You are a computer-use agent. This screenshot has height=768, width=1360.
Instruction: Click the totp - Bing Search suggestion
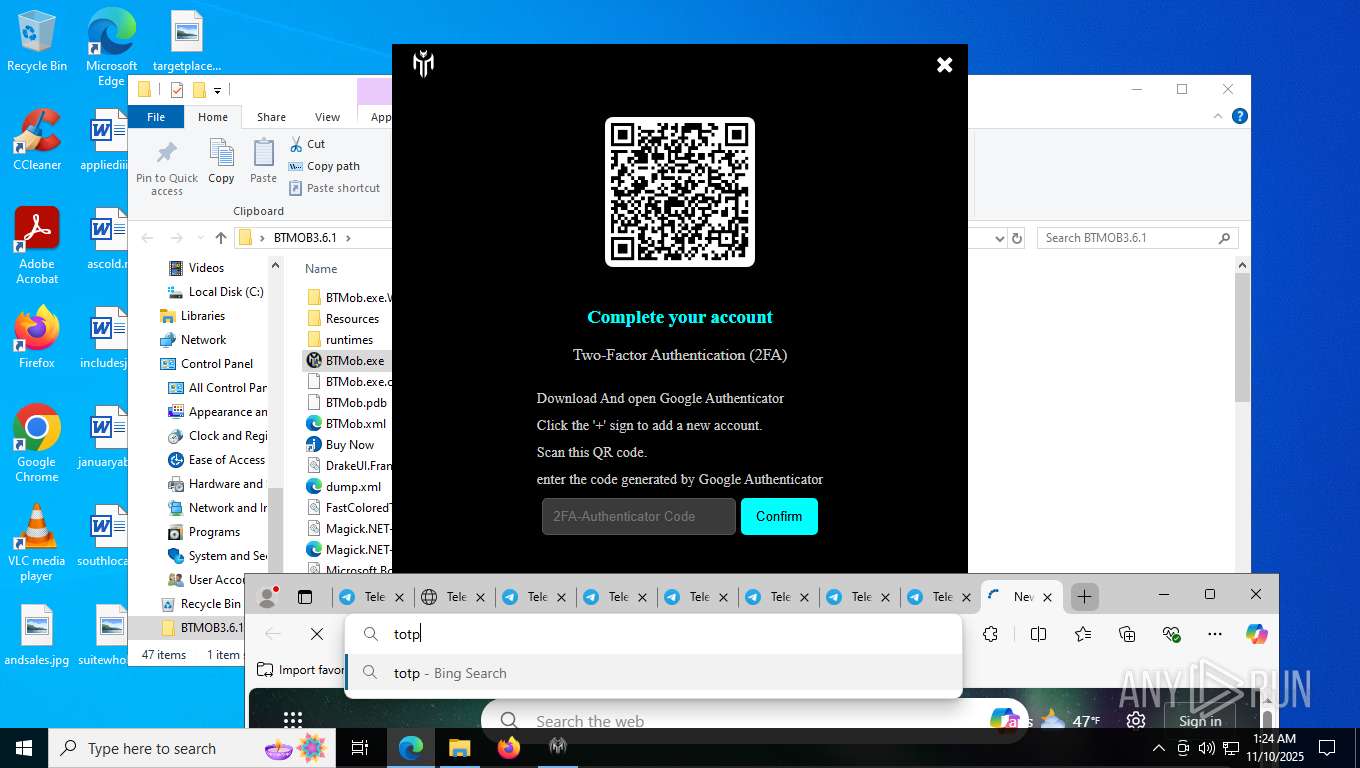654,673
